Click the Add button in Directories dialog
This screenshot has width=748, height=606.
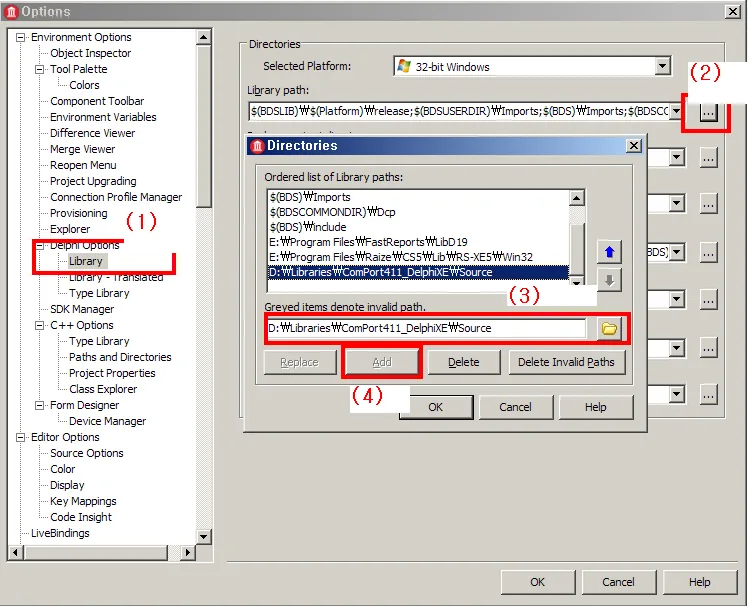tap(382, 362)
